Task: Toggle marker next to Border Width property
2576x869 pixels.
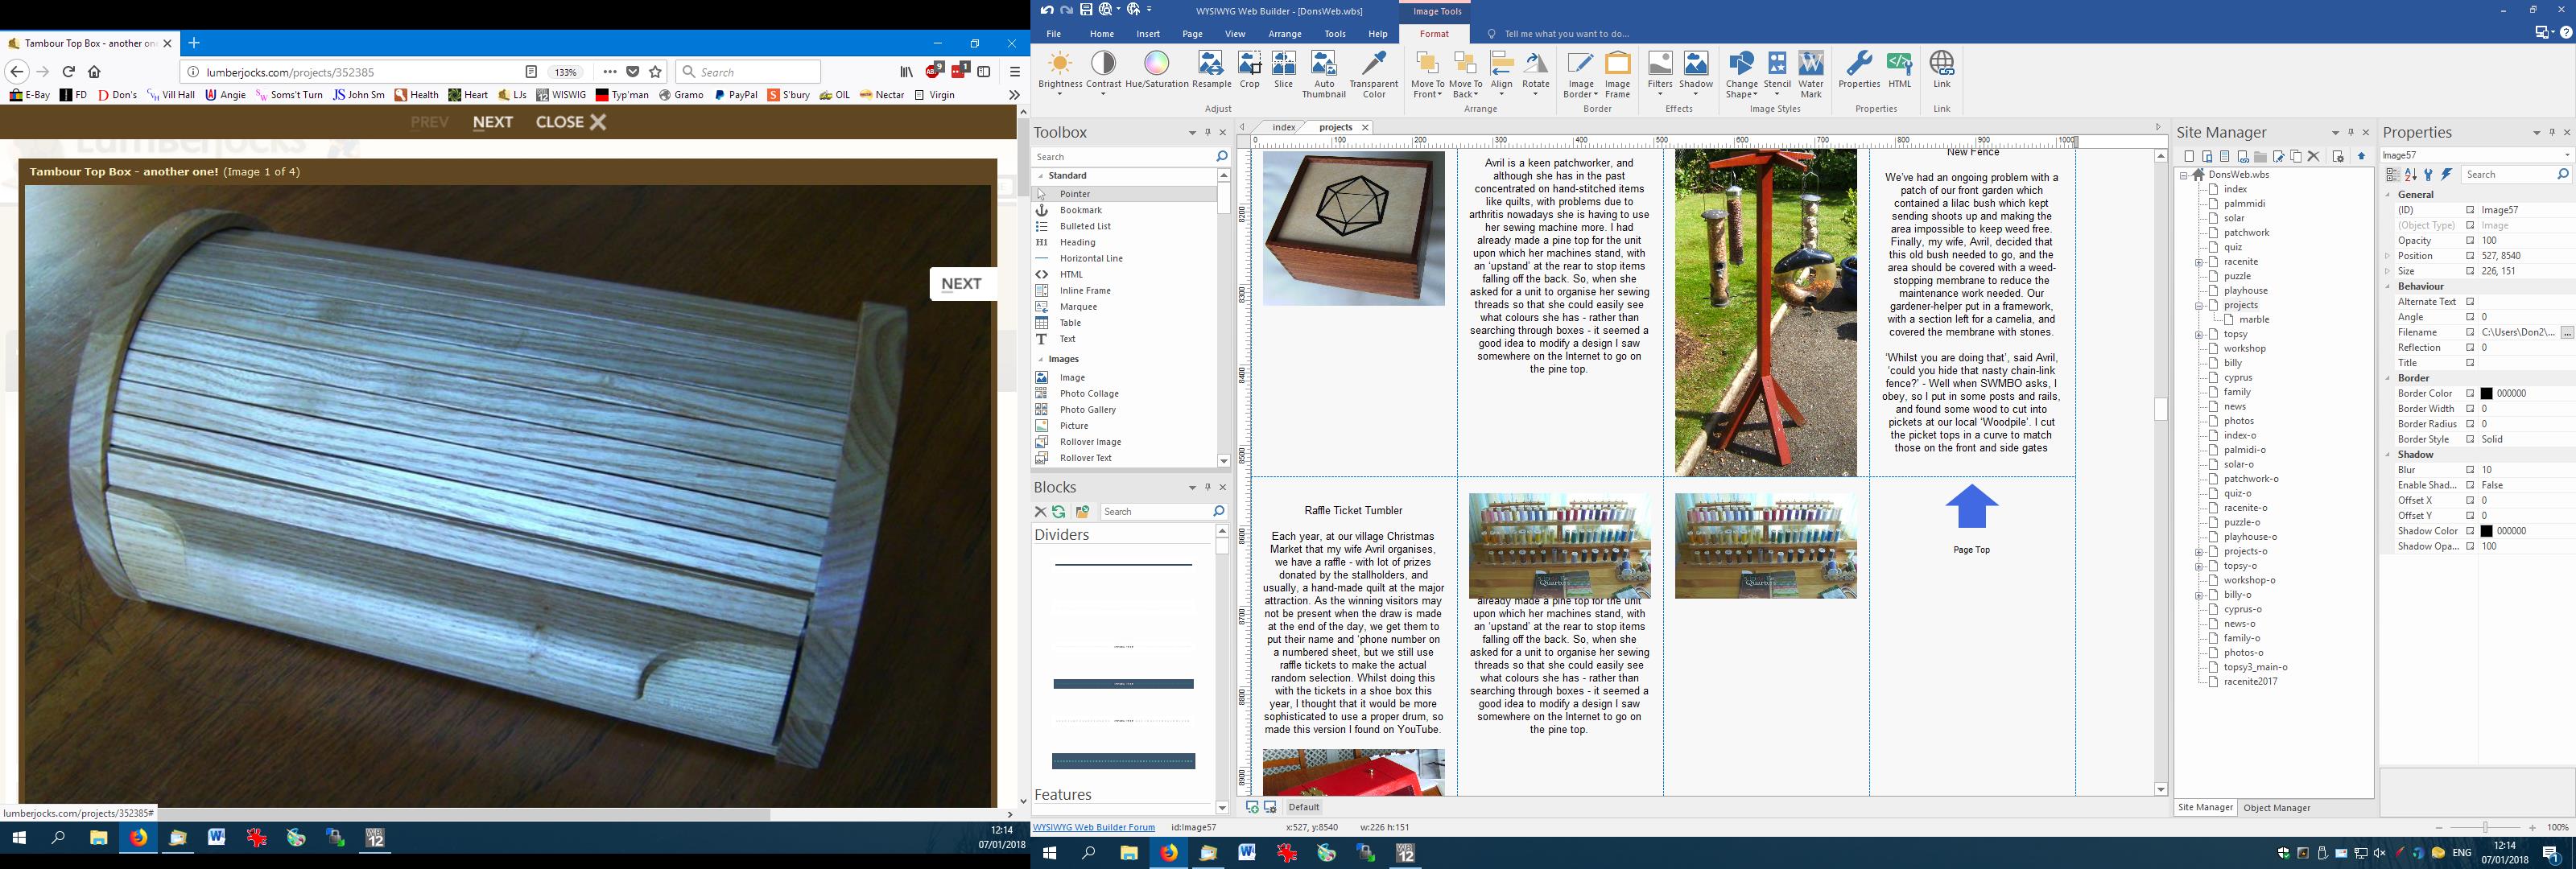Action: [2470, 409]
